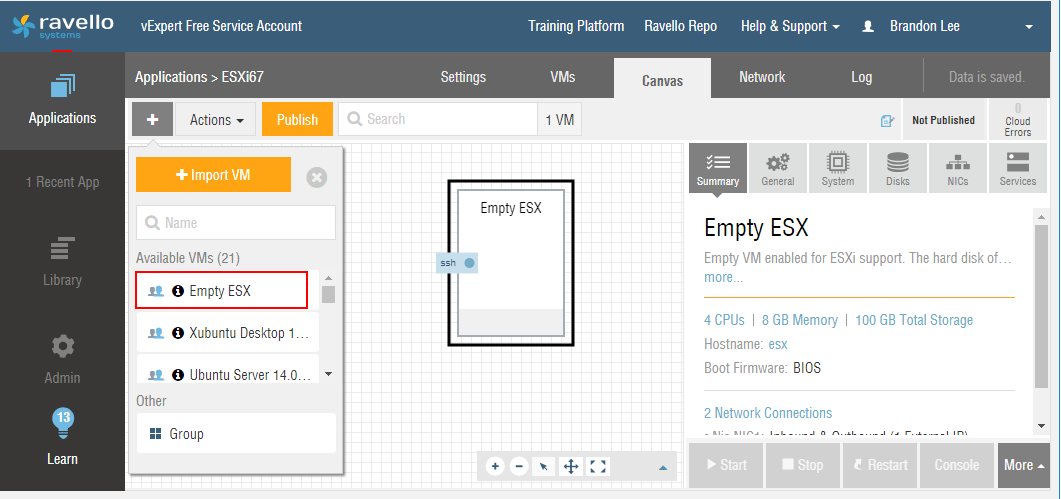Open the Library section
The width and height of the screenshot is (1061, 499).
(x=62, y=261)
